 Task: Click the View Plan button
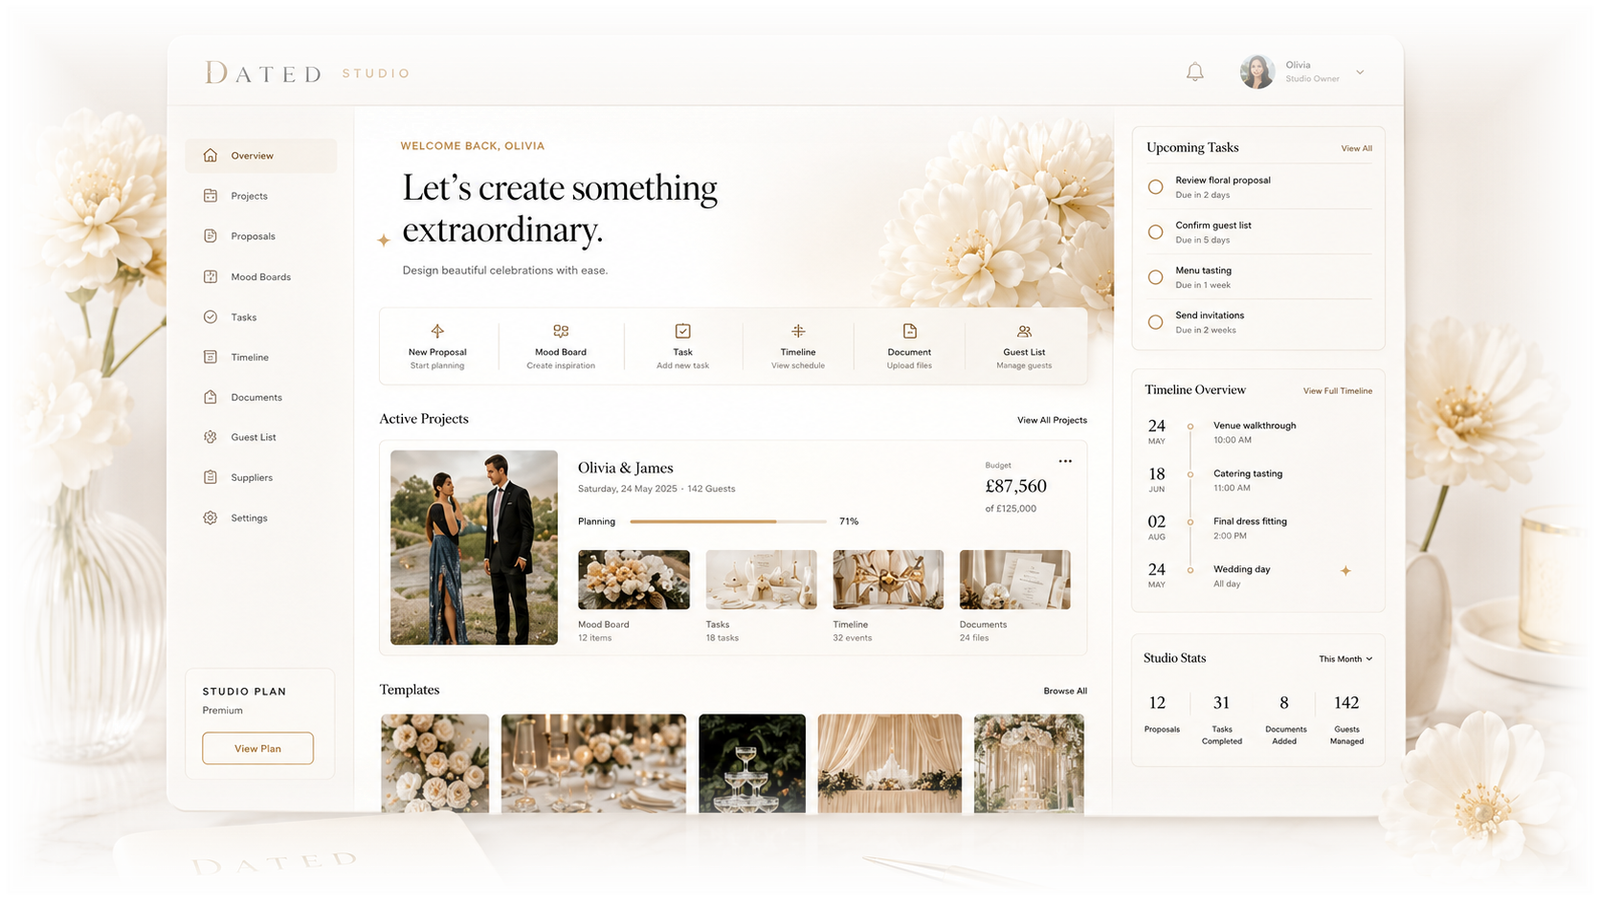point(258,748)
